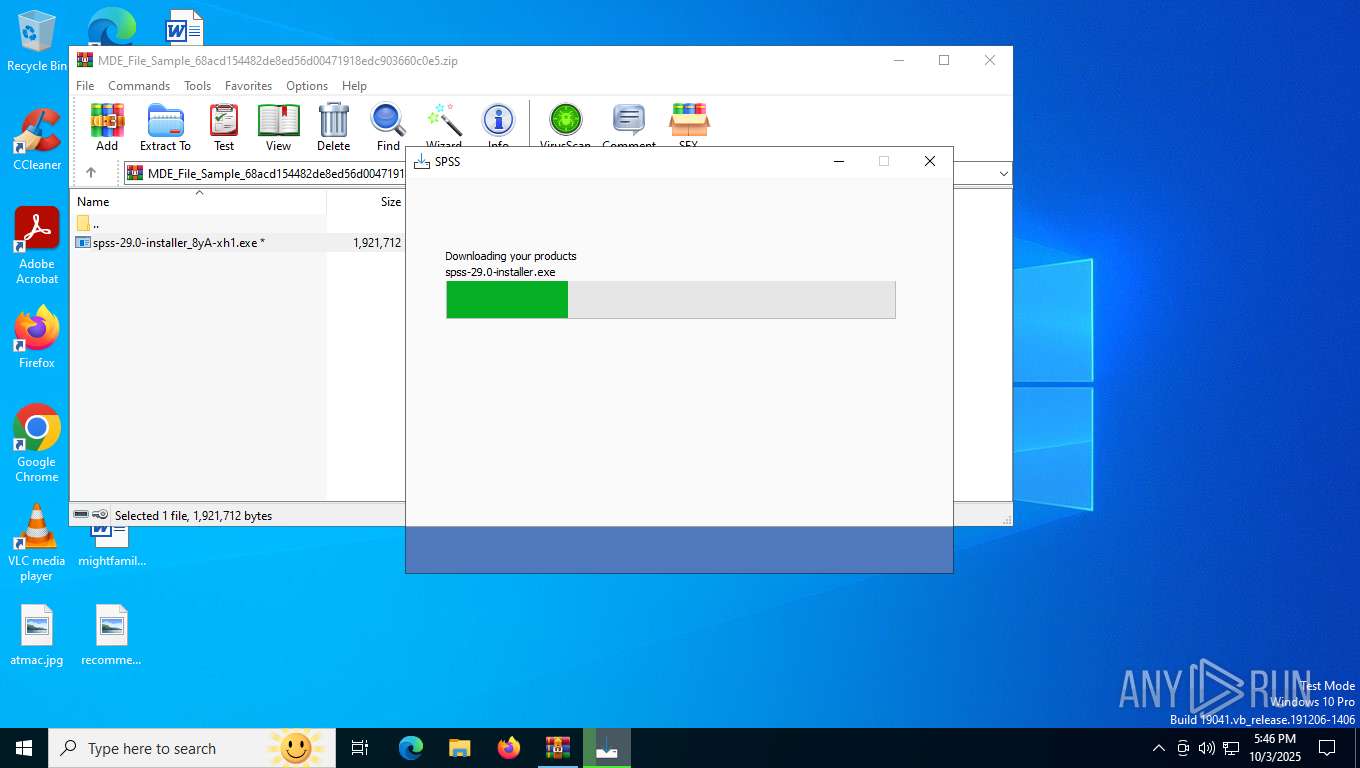
Task: Open notification center icon
Action: (1327, 748)
